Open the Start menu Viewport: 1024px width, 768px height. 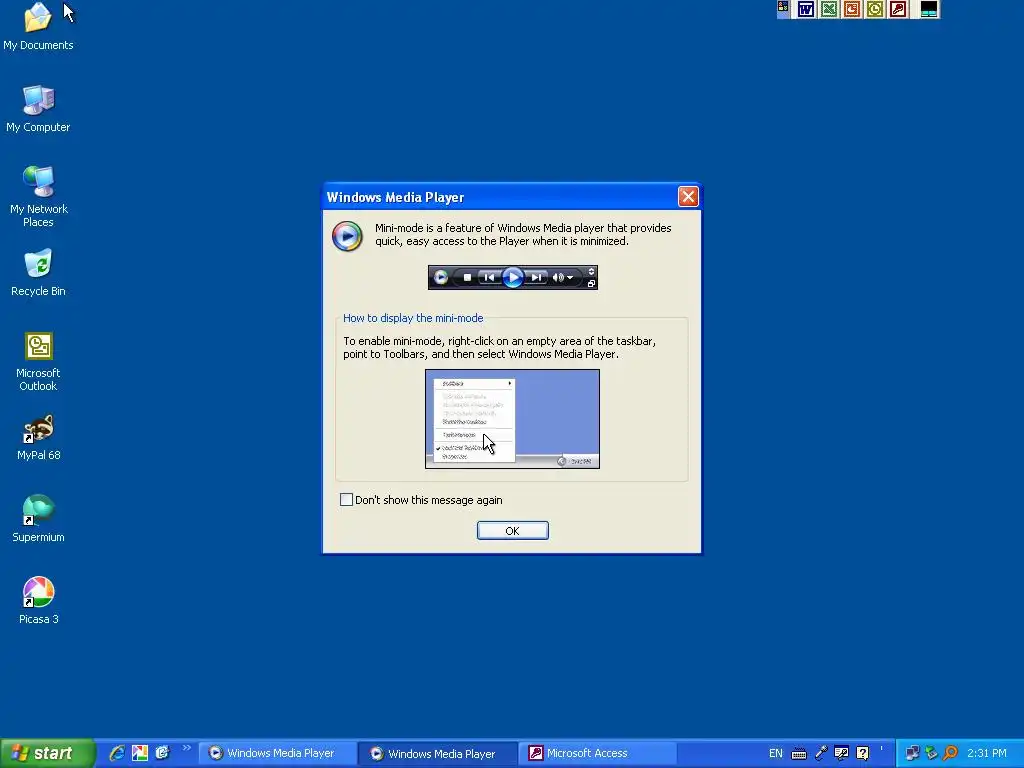point(47,753)
